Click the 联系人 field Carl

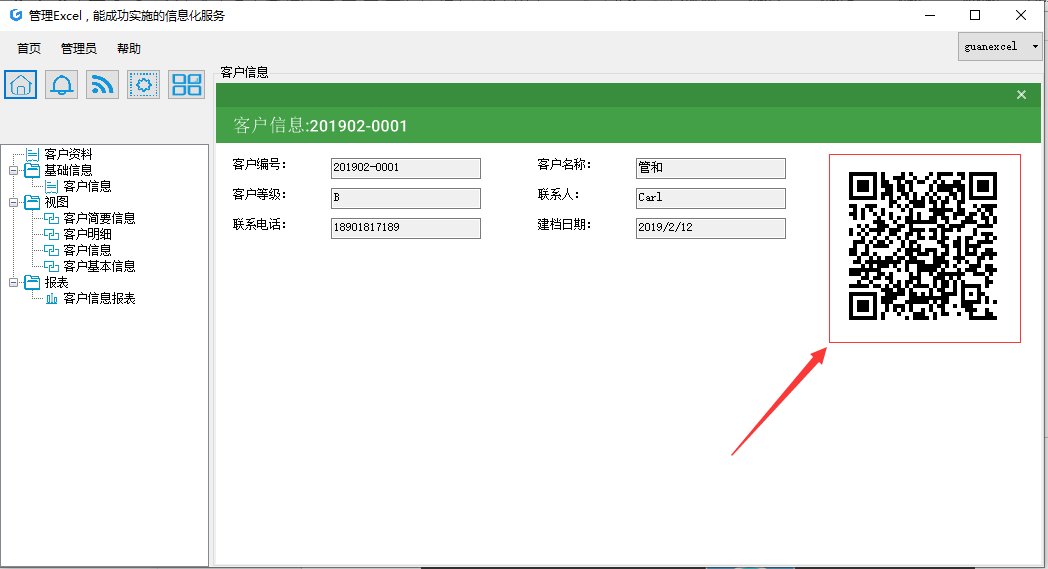tap(710, 198)
